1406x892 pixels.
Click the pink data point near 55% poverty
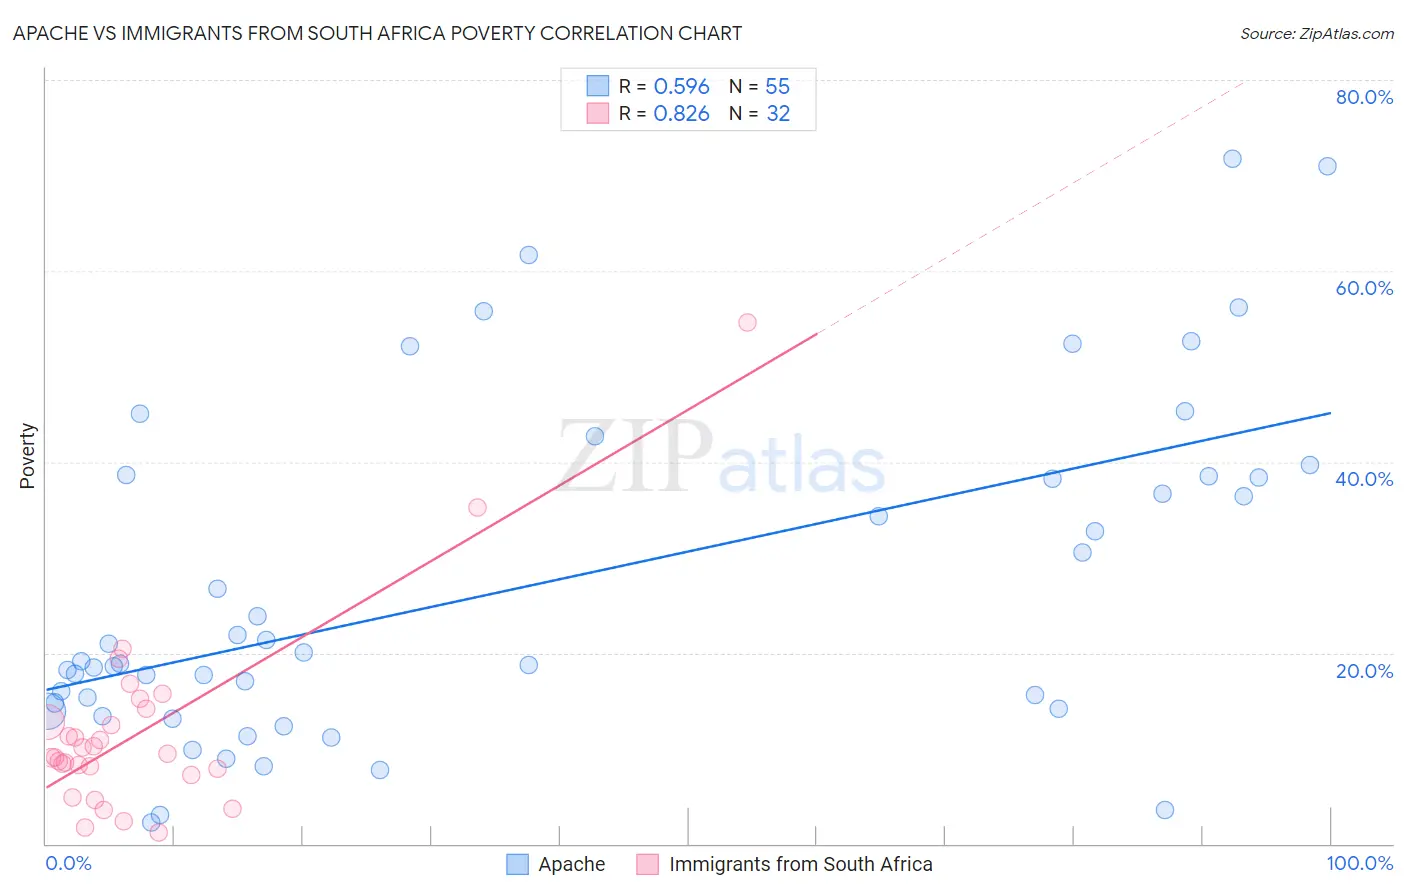747,322
